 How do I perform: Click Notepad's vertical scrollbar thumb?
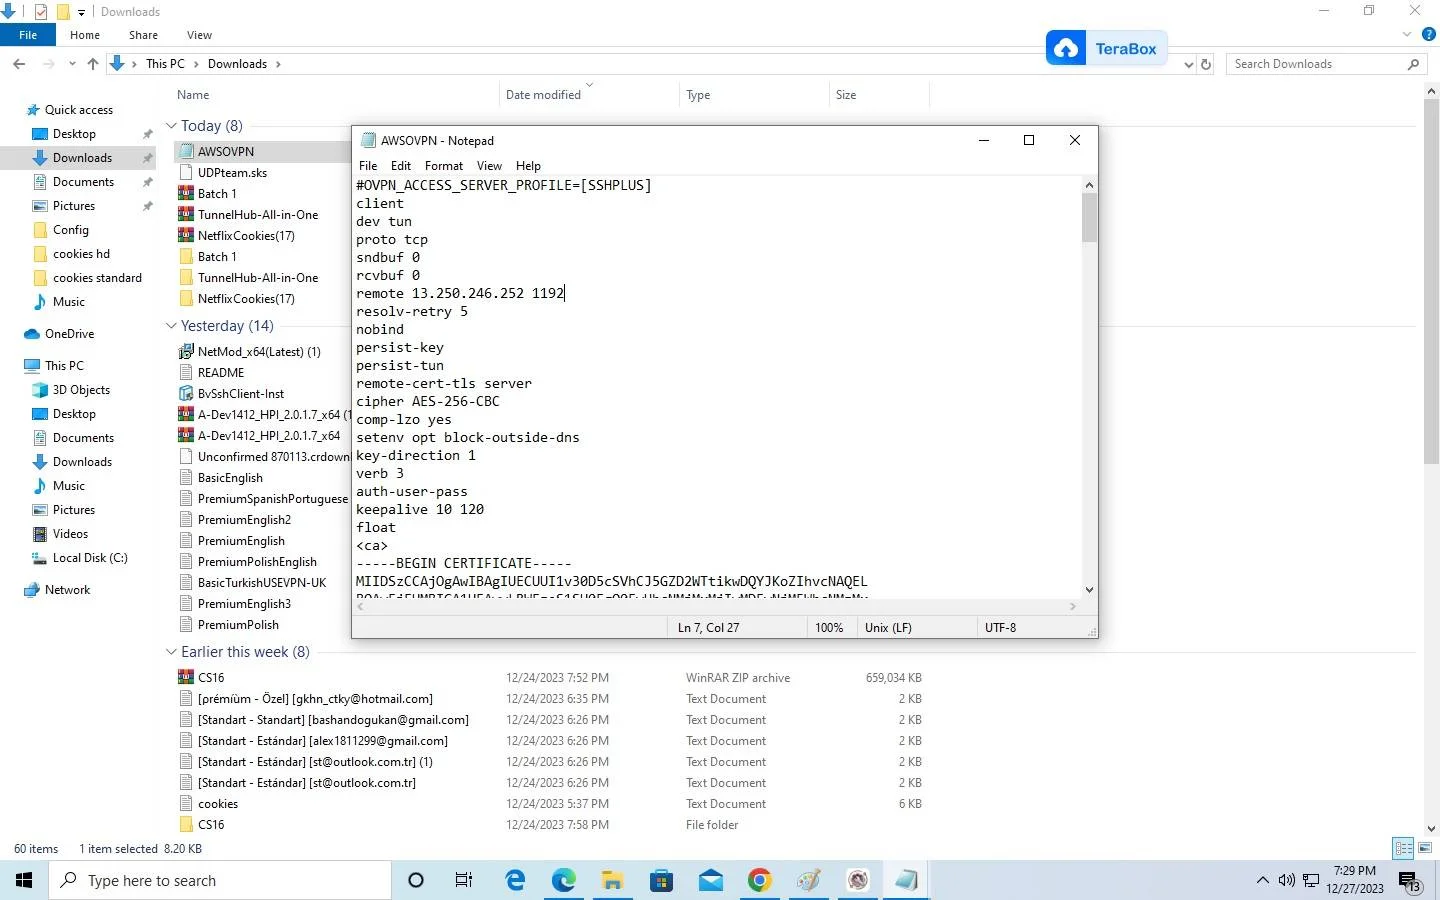tap(1089, 218)
